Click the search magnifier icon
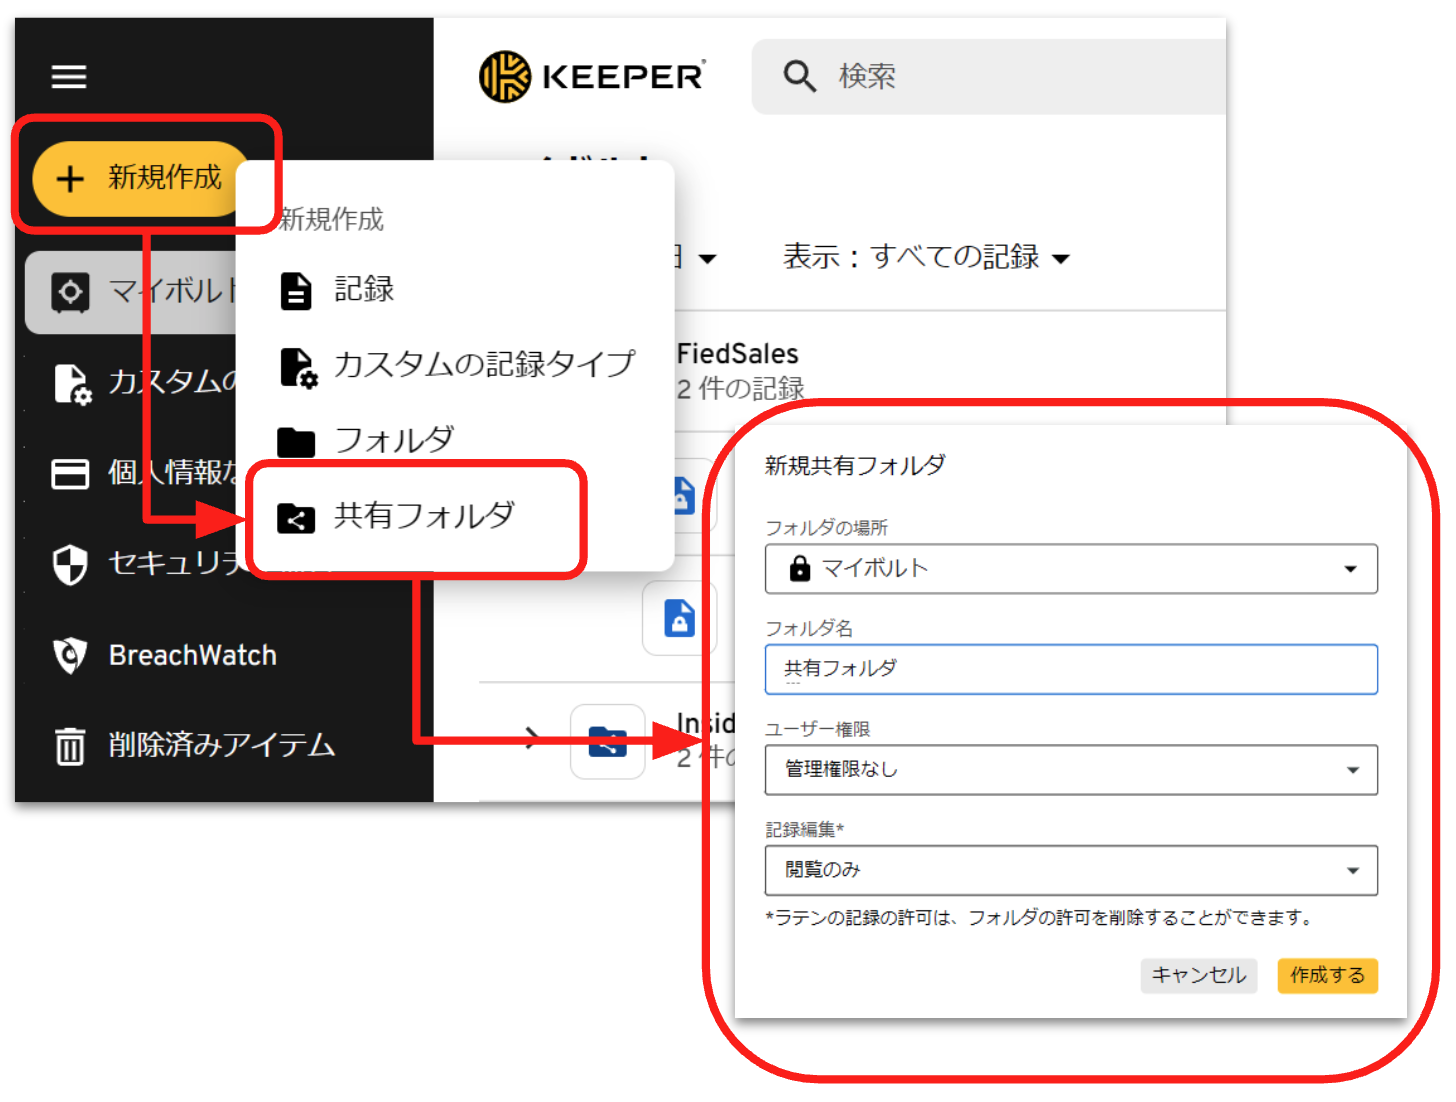The image size is (1456, 1102). (799, 76)
